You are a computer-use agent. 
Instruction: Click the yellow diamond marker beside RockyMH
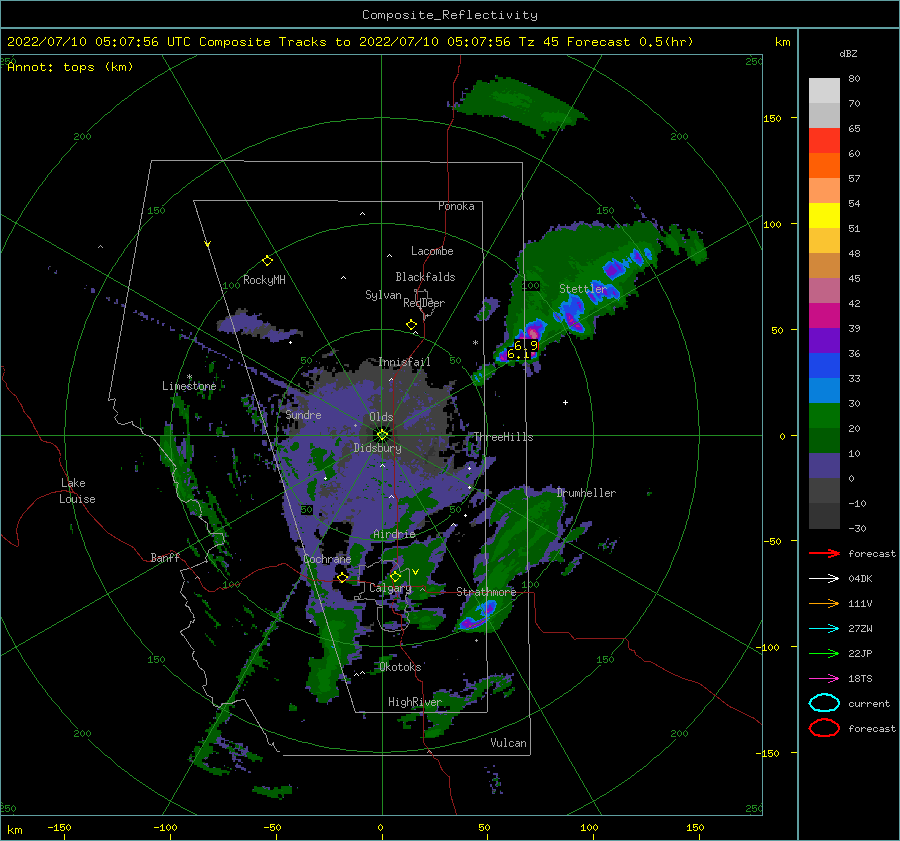pos(267,261)
